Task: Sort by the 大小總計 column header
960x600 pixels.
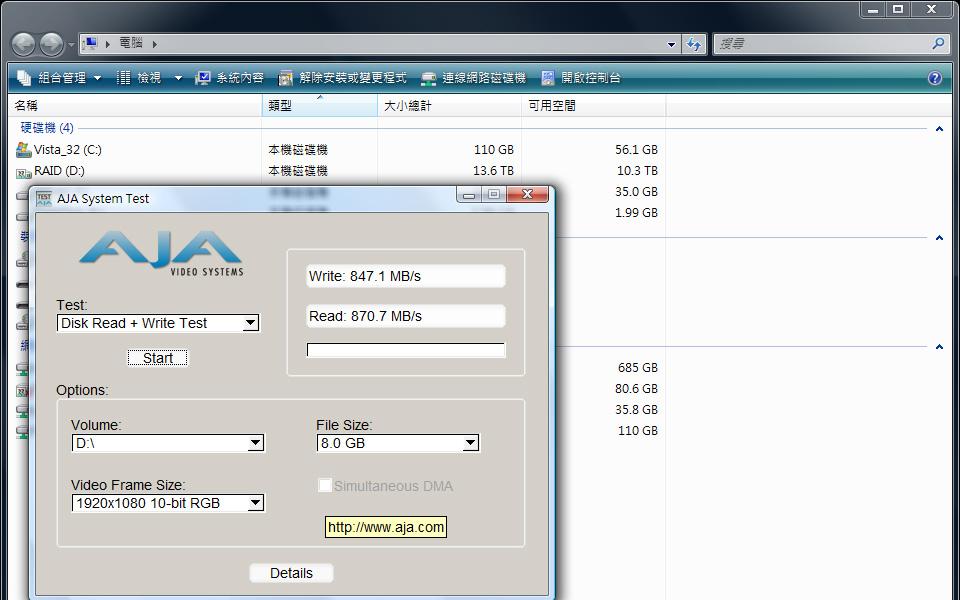Action: (x=449, y=105)
